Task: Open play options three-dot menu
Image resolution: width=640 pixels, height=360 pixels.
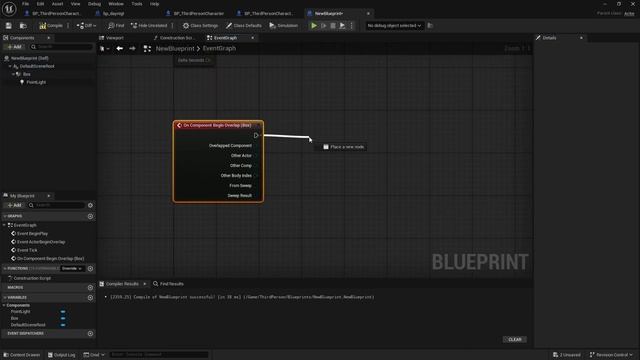Action: point(351,26)
